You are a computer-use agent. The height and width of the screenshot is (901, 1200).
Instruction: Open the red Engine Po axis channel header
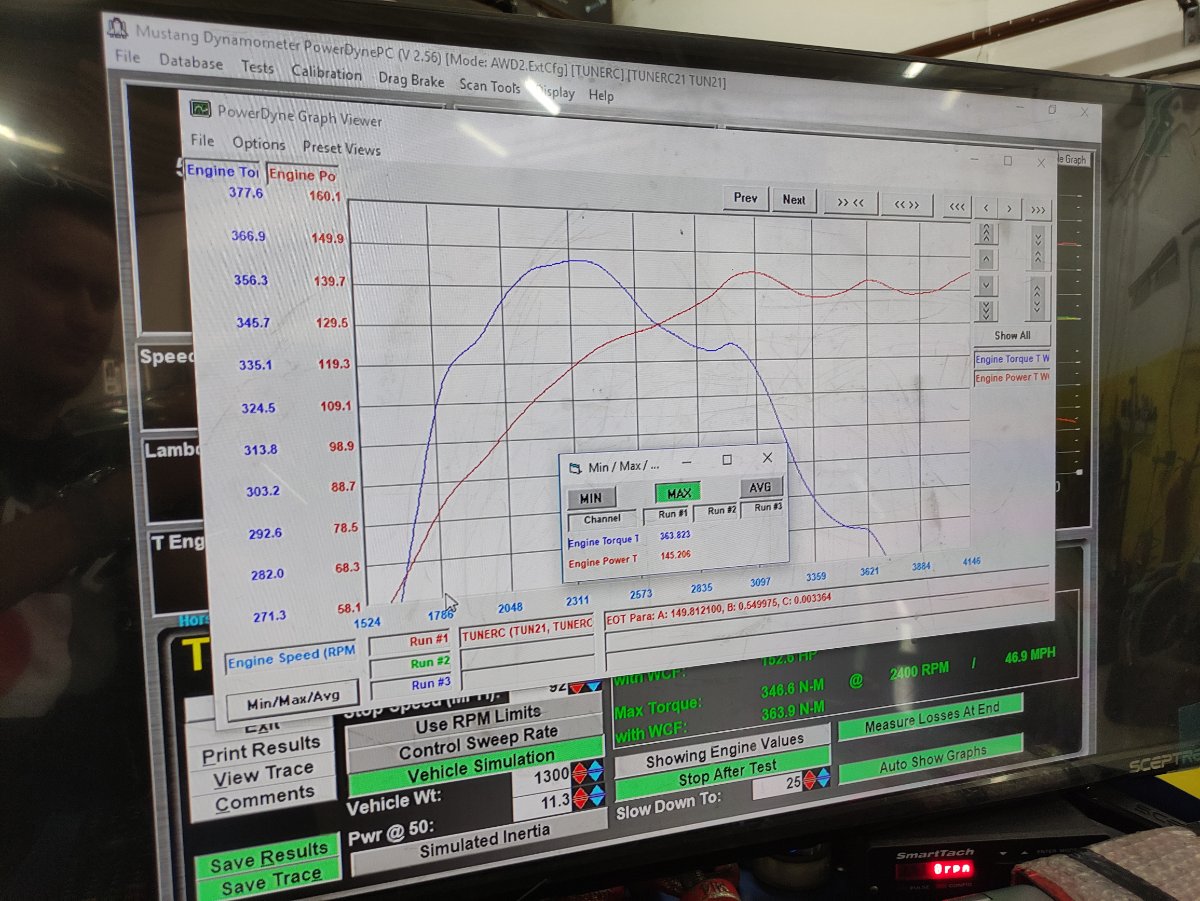click(x=303, y=175)
